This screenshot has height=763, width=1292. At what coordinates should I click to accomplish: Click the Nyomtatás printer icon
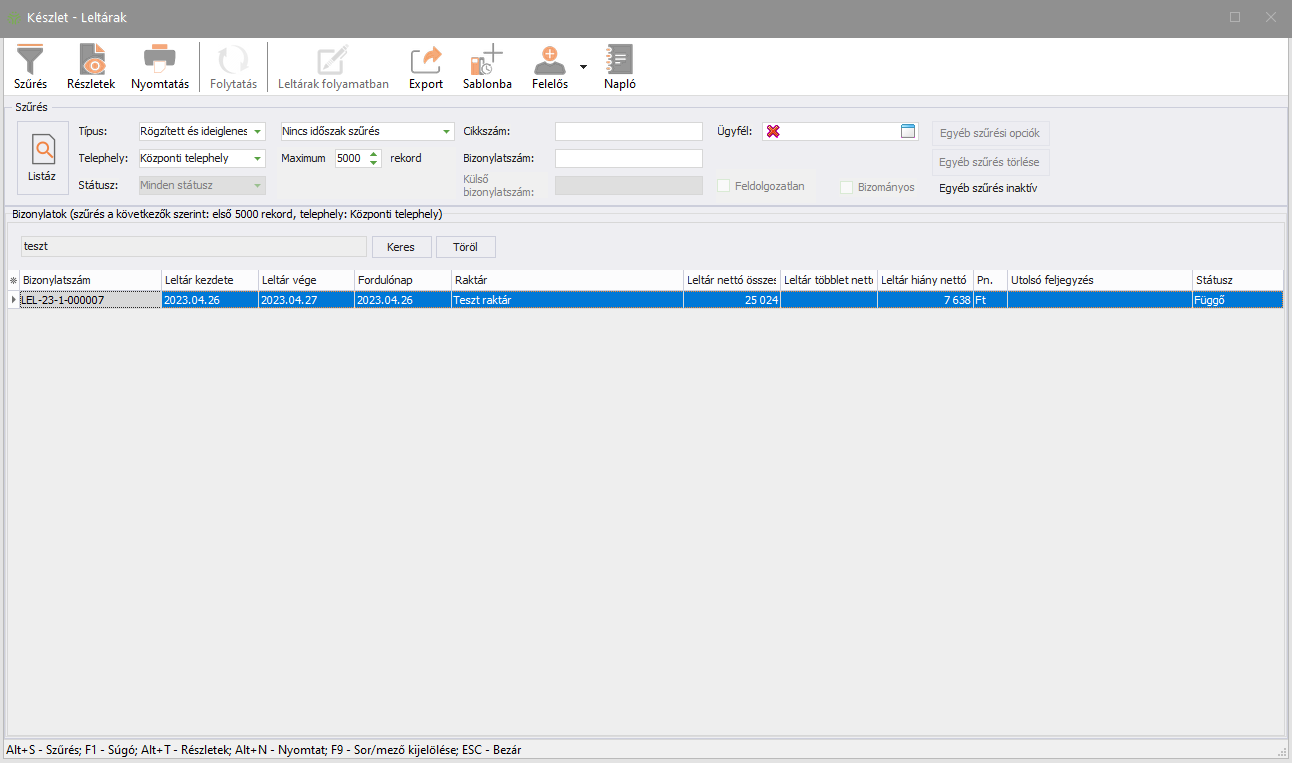click(x=160, y=62)
